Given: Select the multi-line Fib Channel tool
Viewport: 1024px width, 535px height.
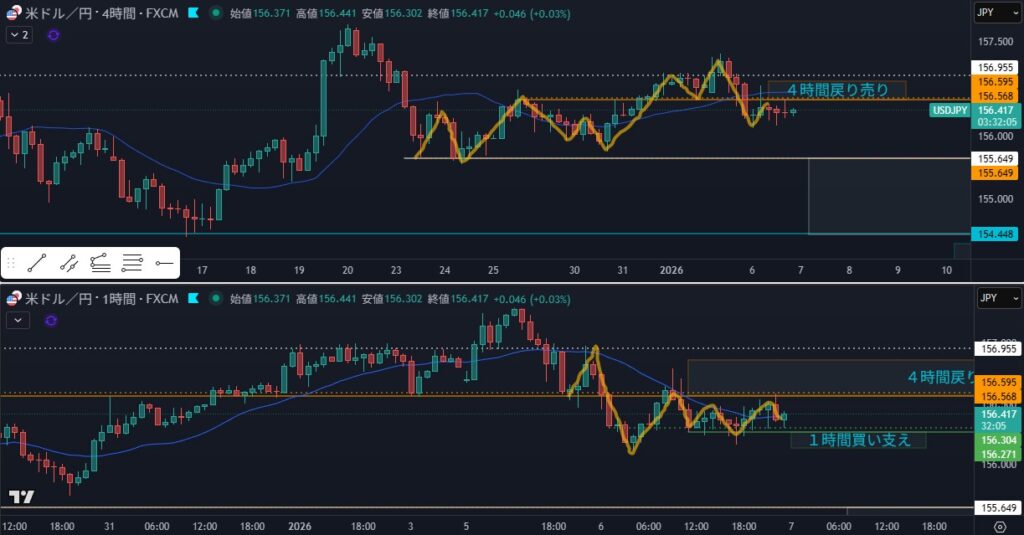Looking at the screenshot, I should coord(132,264).
